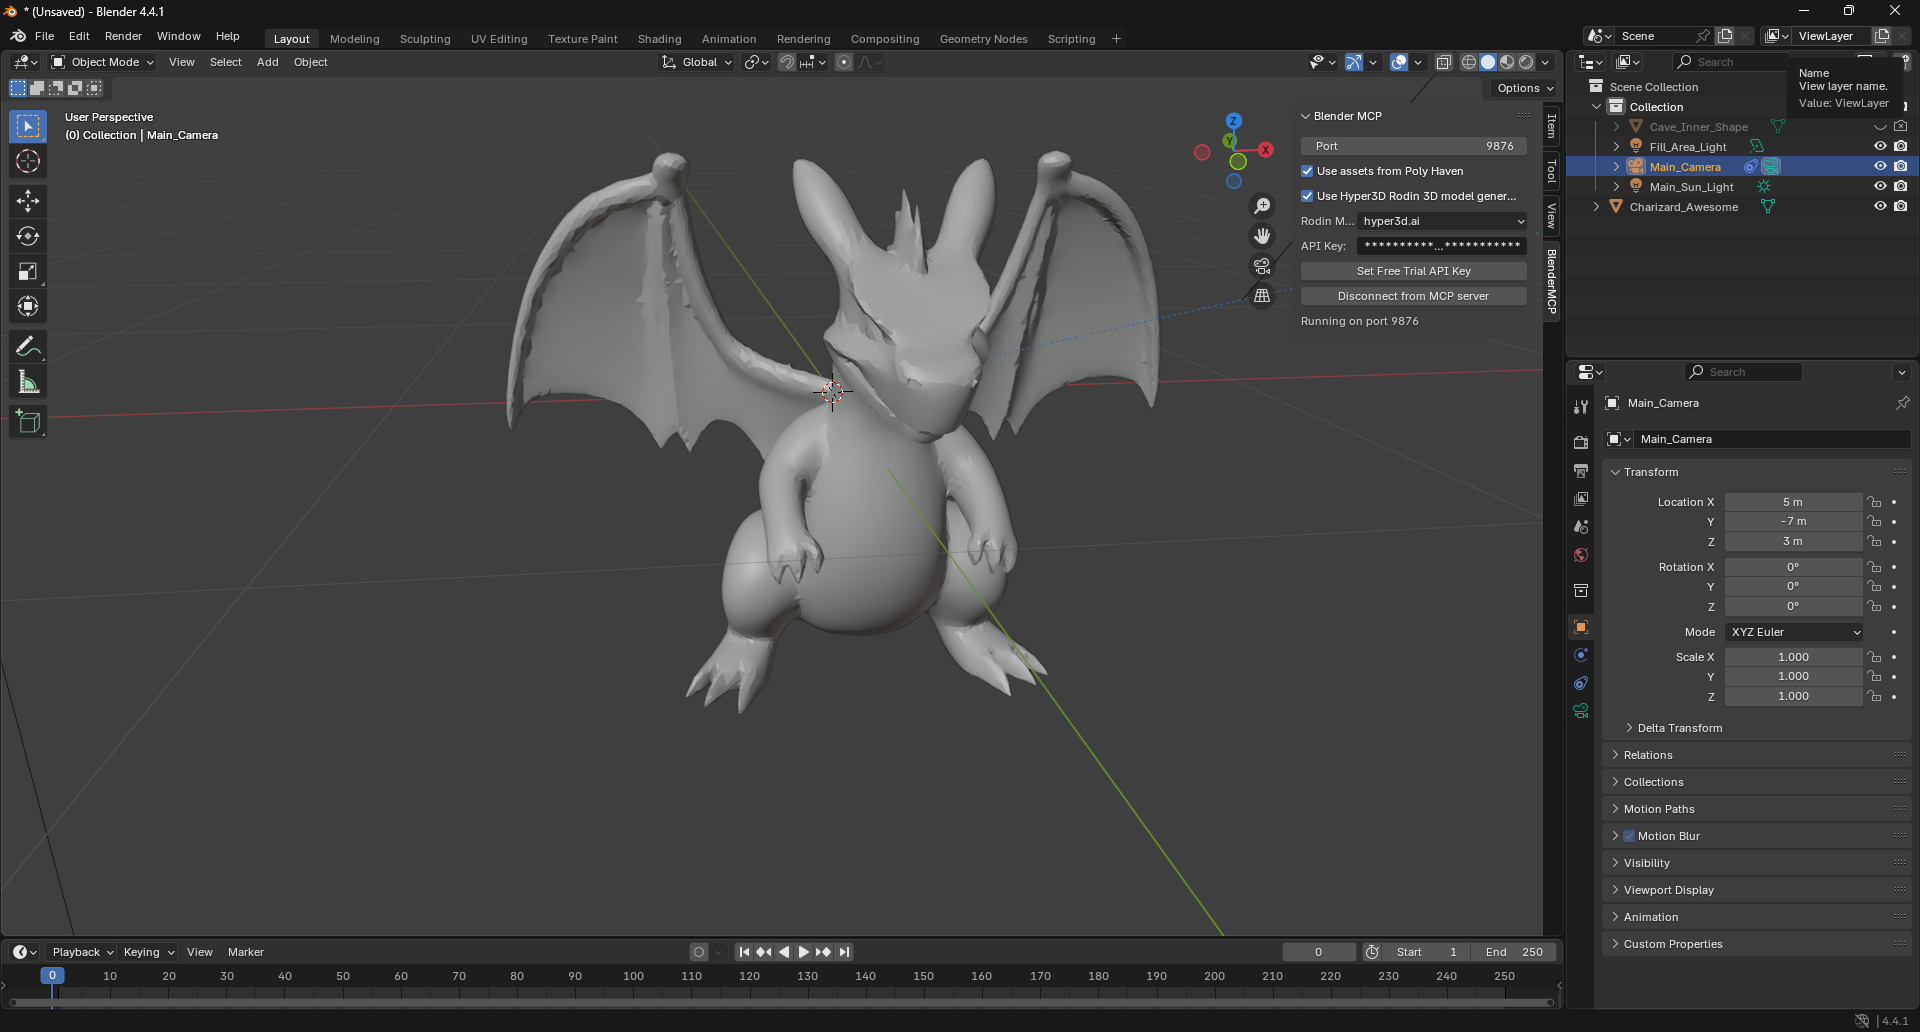1920x1032 pixels.
Task: Open the Camera data properties tab icon
Action: 1581,711
